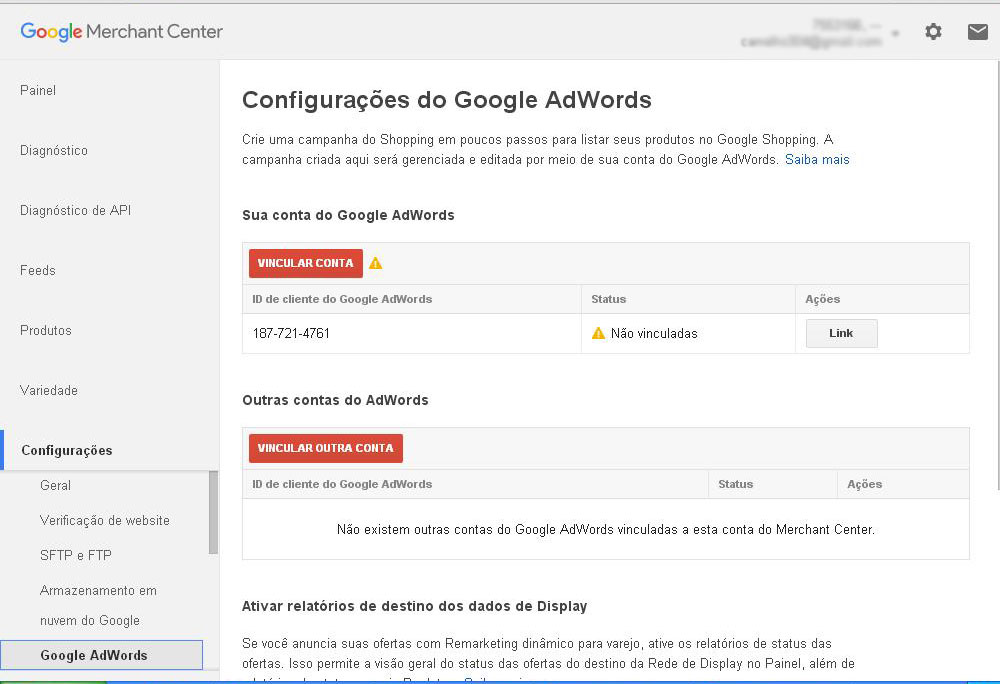Follow the Saiba mais link
Screen dimensions: 1000x684
(817, 160)
